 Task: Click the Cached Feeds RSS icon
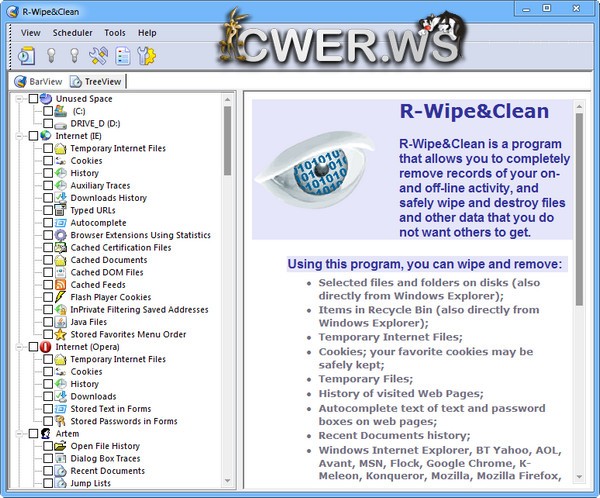60,284
